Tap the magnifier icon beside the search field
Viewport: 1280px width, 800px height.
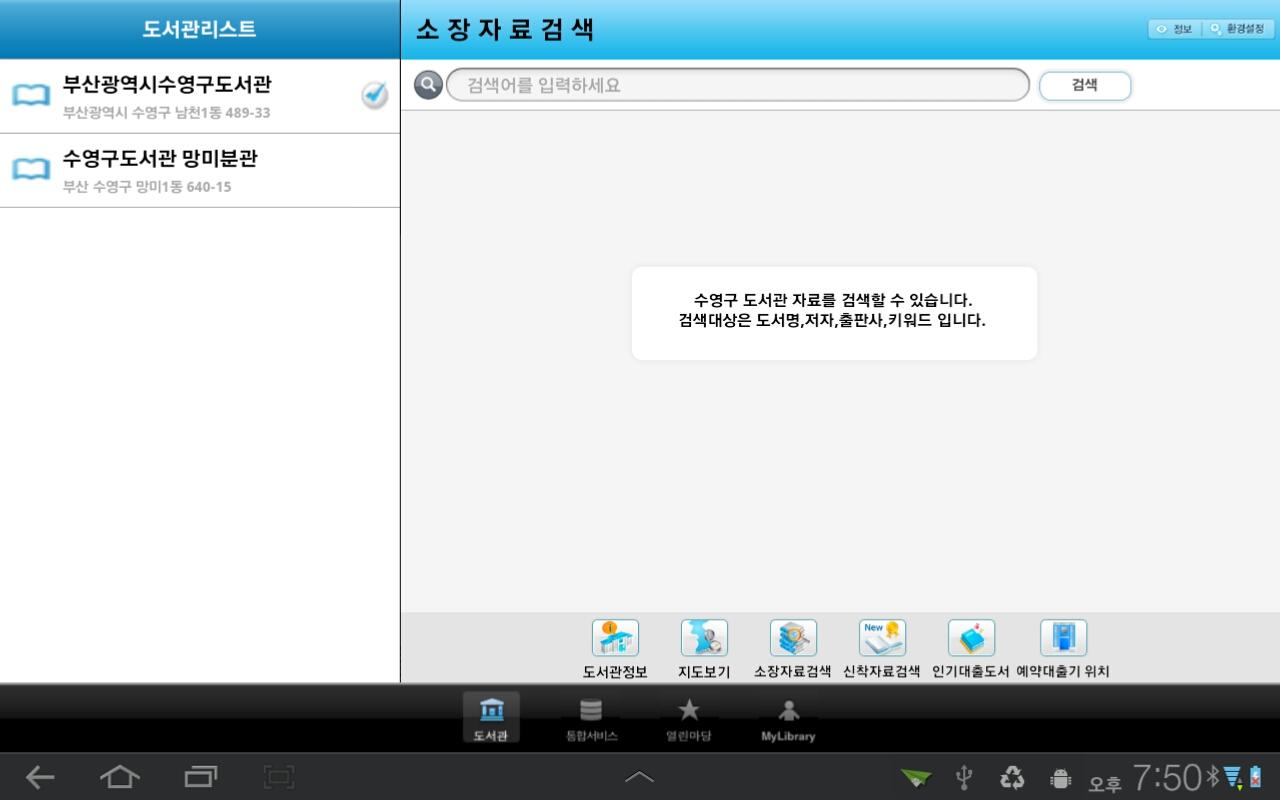pyautogui.click(x=428, y=85)
